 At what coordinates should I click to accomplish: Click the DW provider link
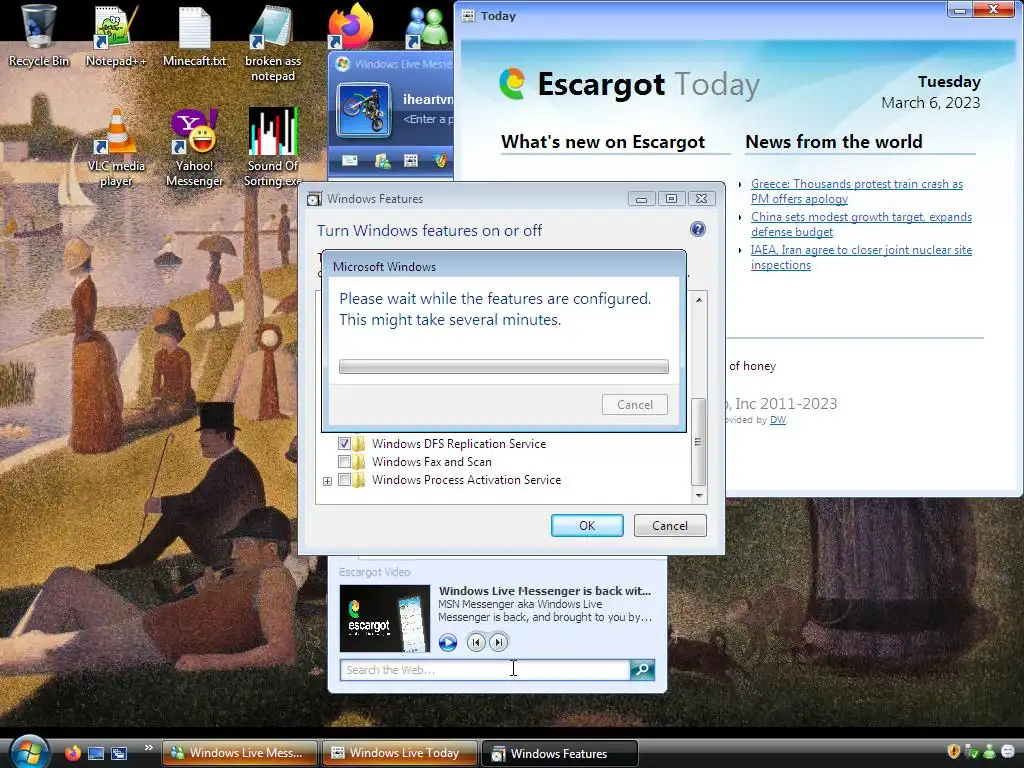coord(778,420)
